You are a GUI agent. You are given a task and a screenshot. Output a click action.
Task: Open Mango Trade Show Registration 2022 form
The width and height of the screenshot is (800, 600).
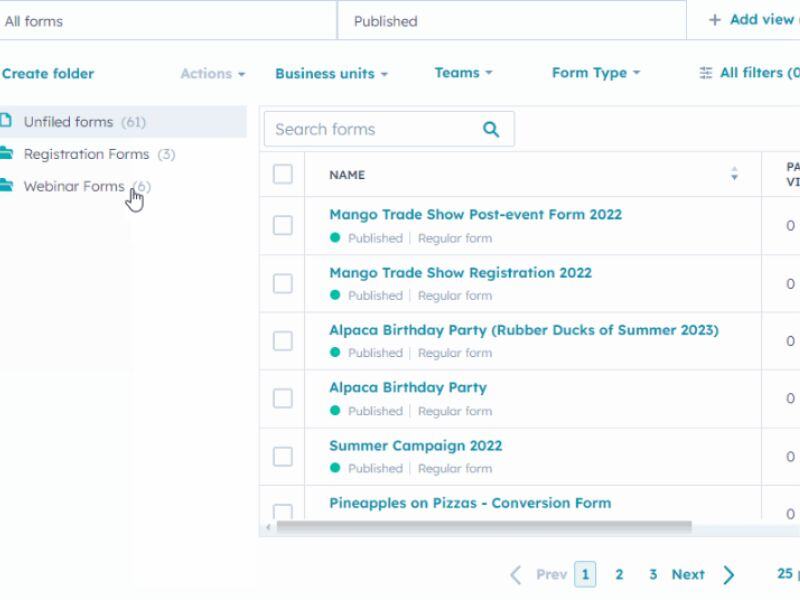[x=460, y=272]
